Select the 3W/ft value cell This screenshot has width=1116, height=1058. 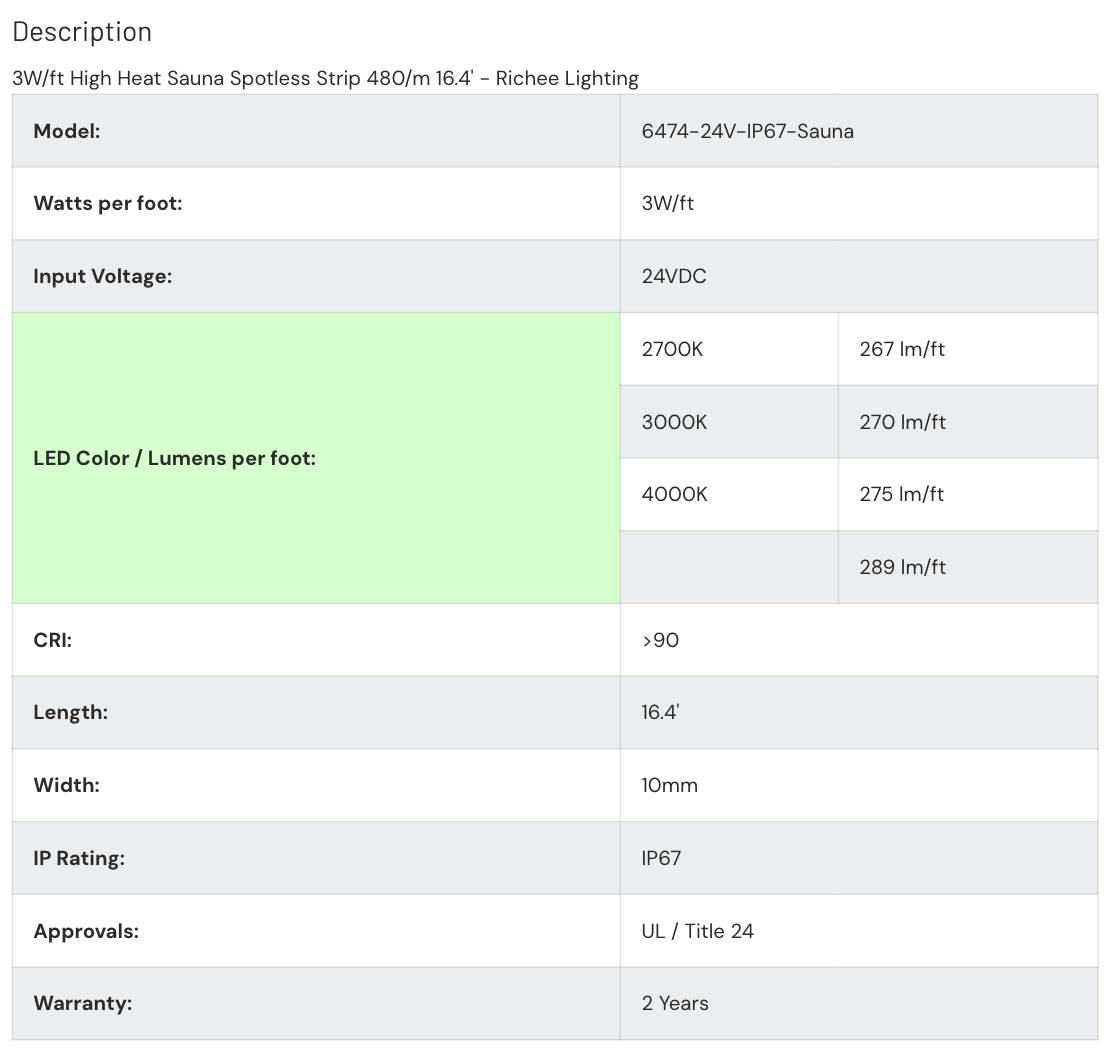tap(859, 203)
